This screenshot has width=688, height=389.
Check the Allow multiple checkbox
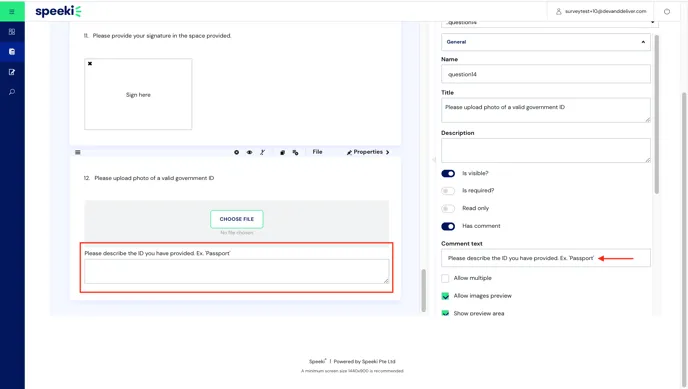pyautogui.click(x=445, y=278)
